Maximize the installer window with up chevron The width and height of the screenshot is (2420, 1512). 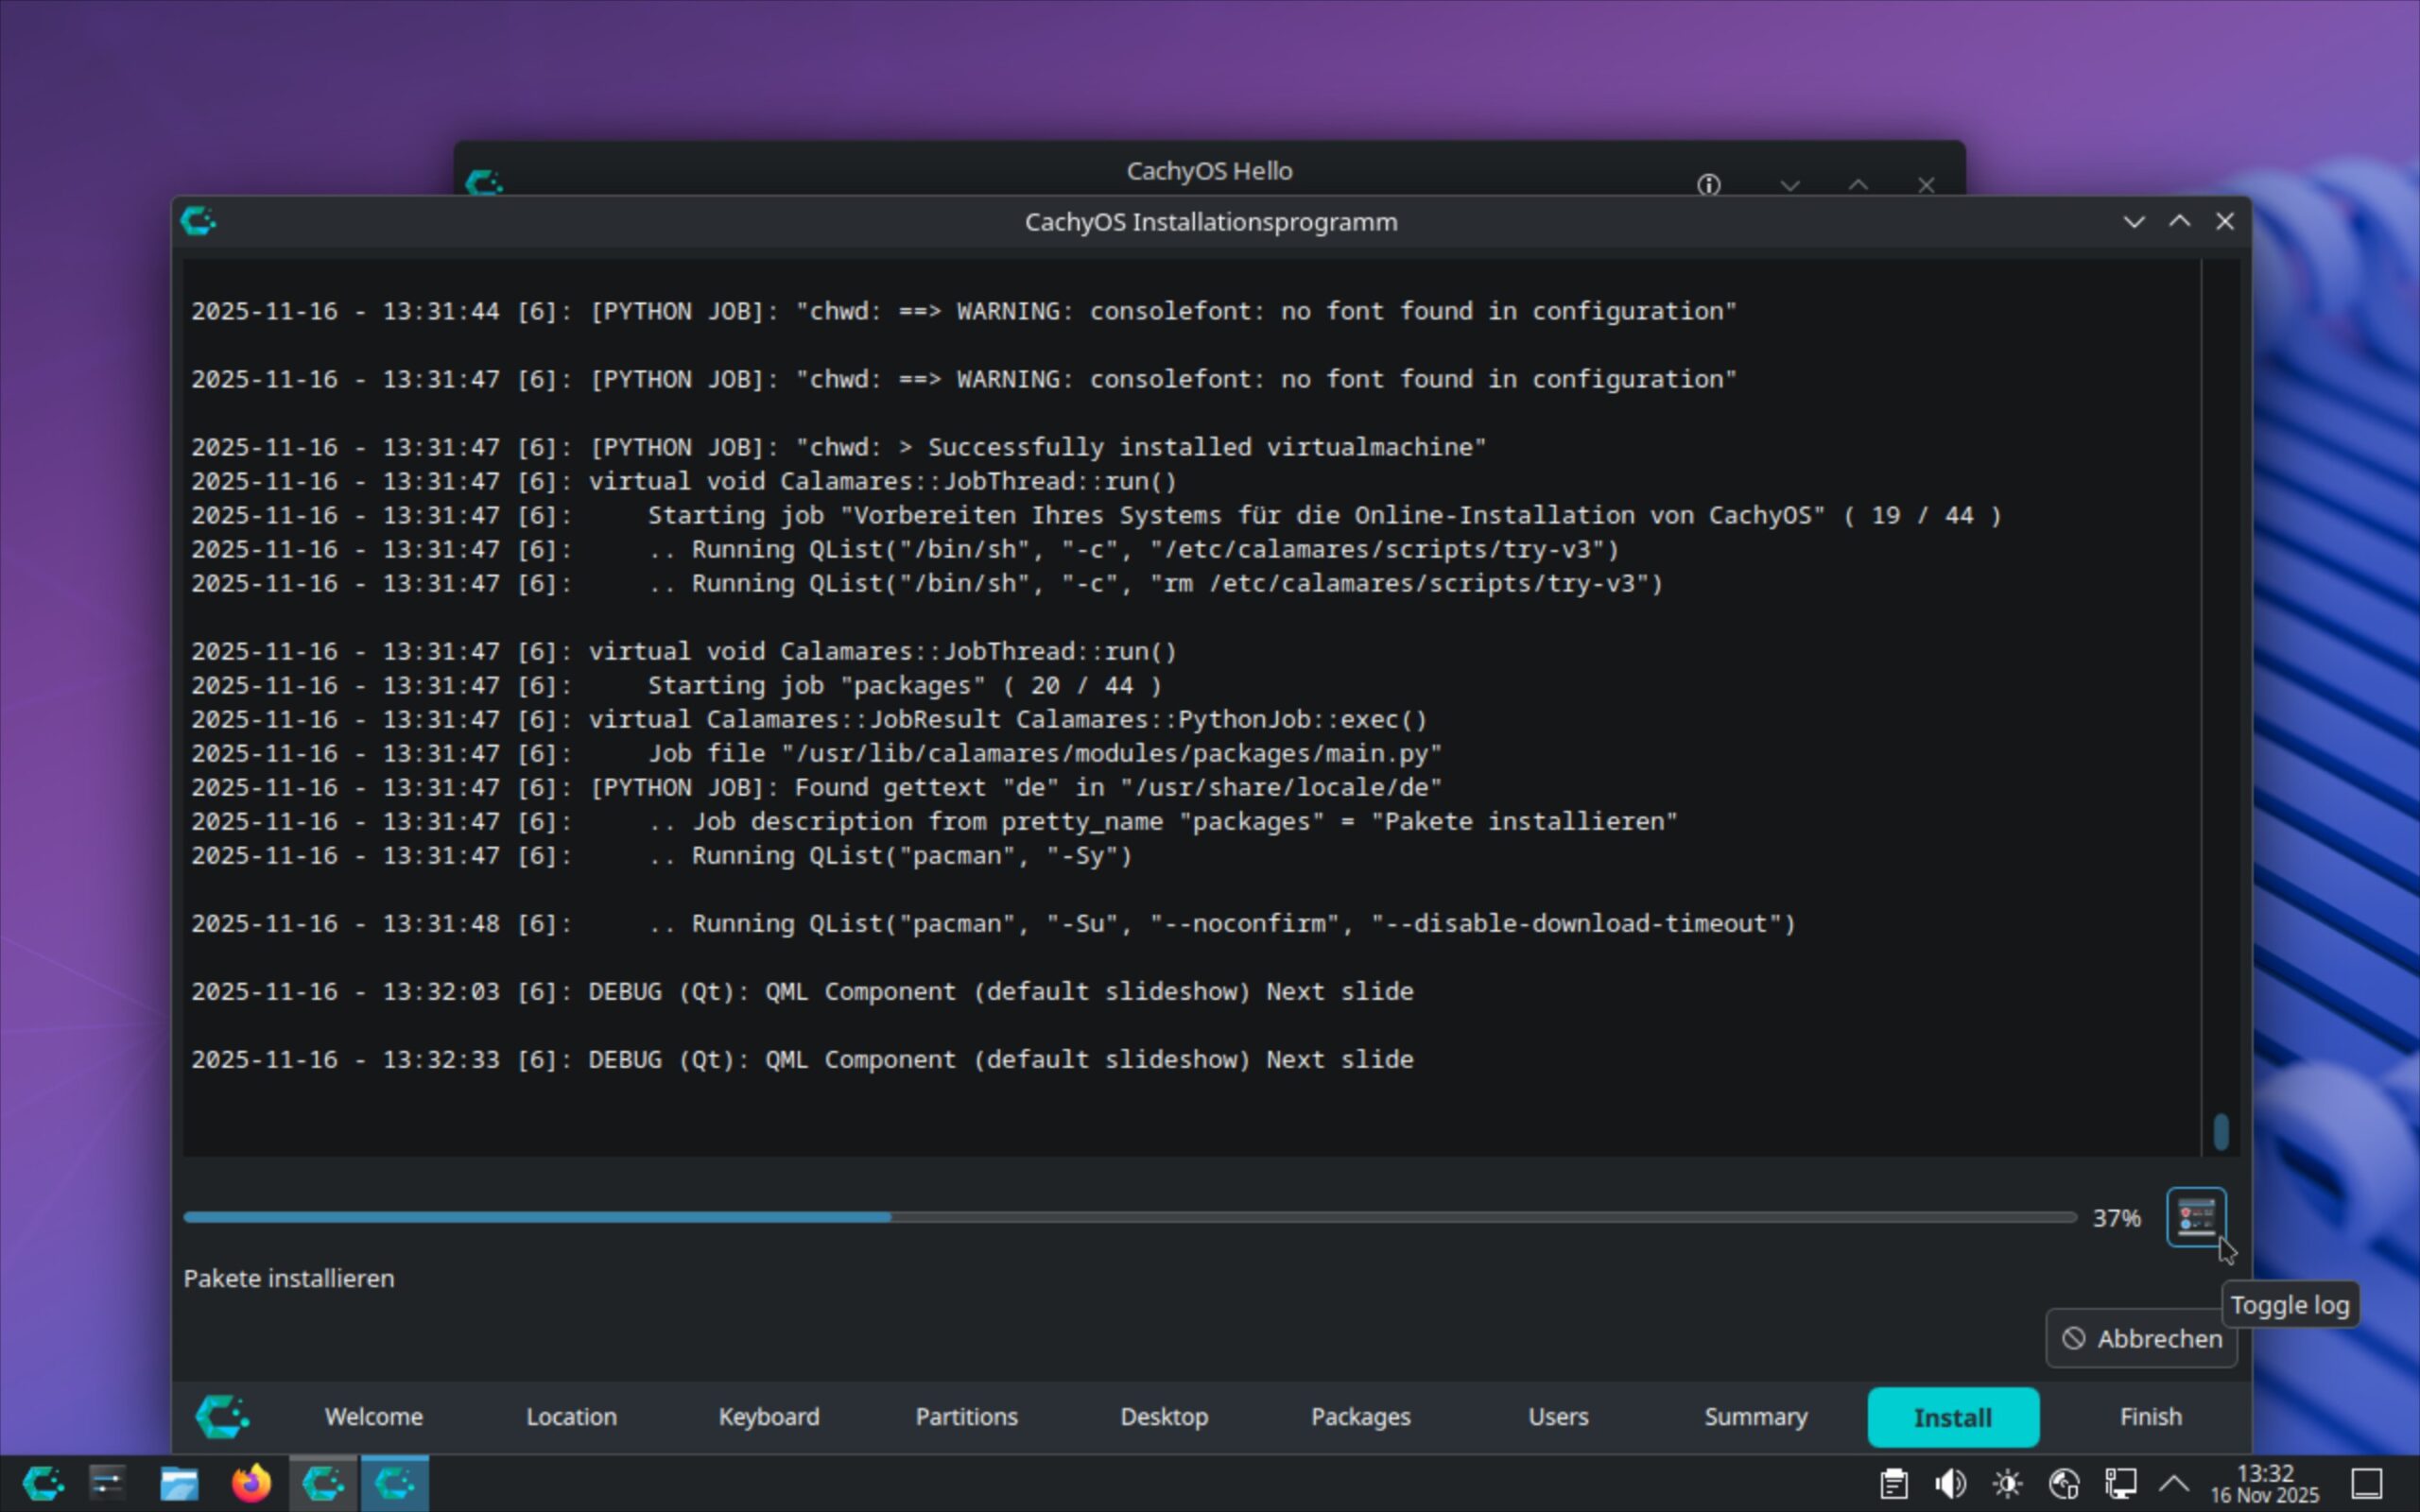[x=2179, y=222]
